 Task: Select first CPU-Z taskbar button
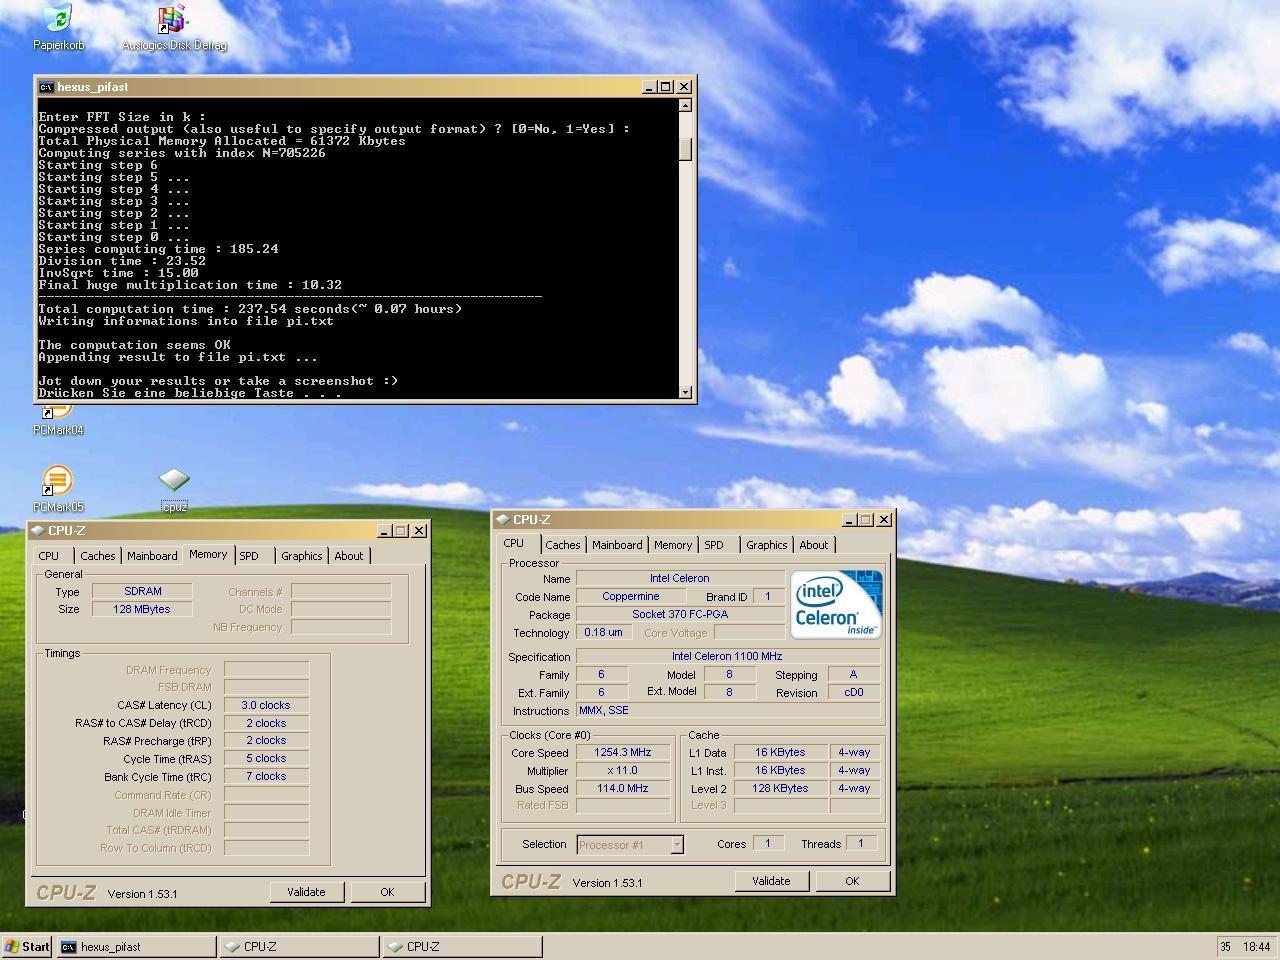(x=300, y=946)
